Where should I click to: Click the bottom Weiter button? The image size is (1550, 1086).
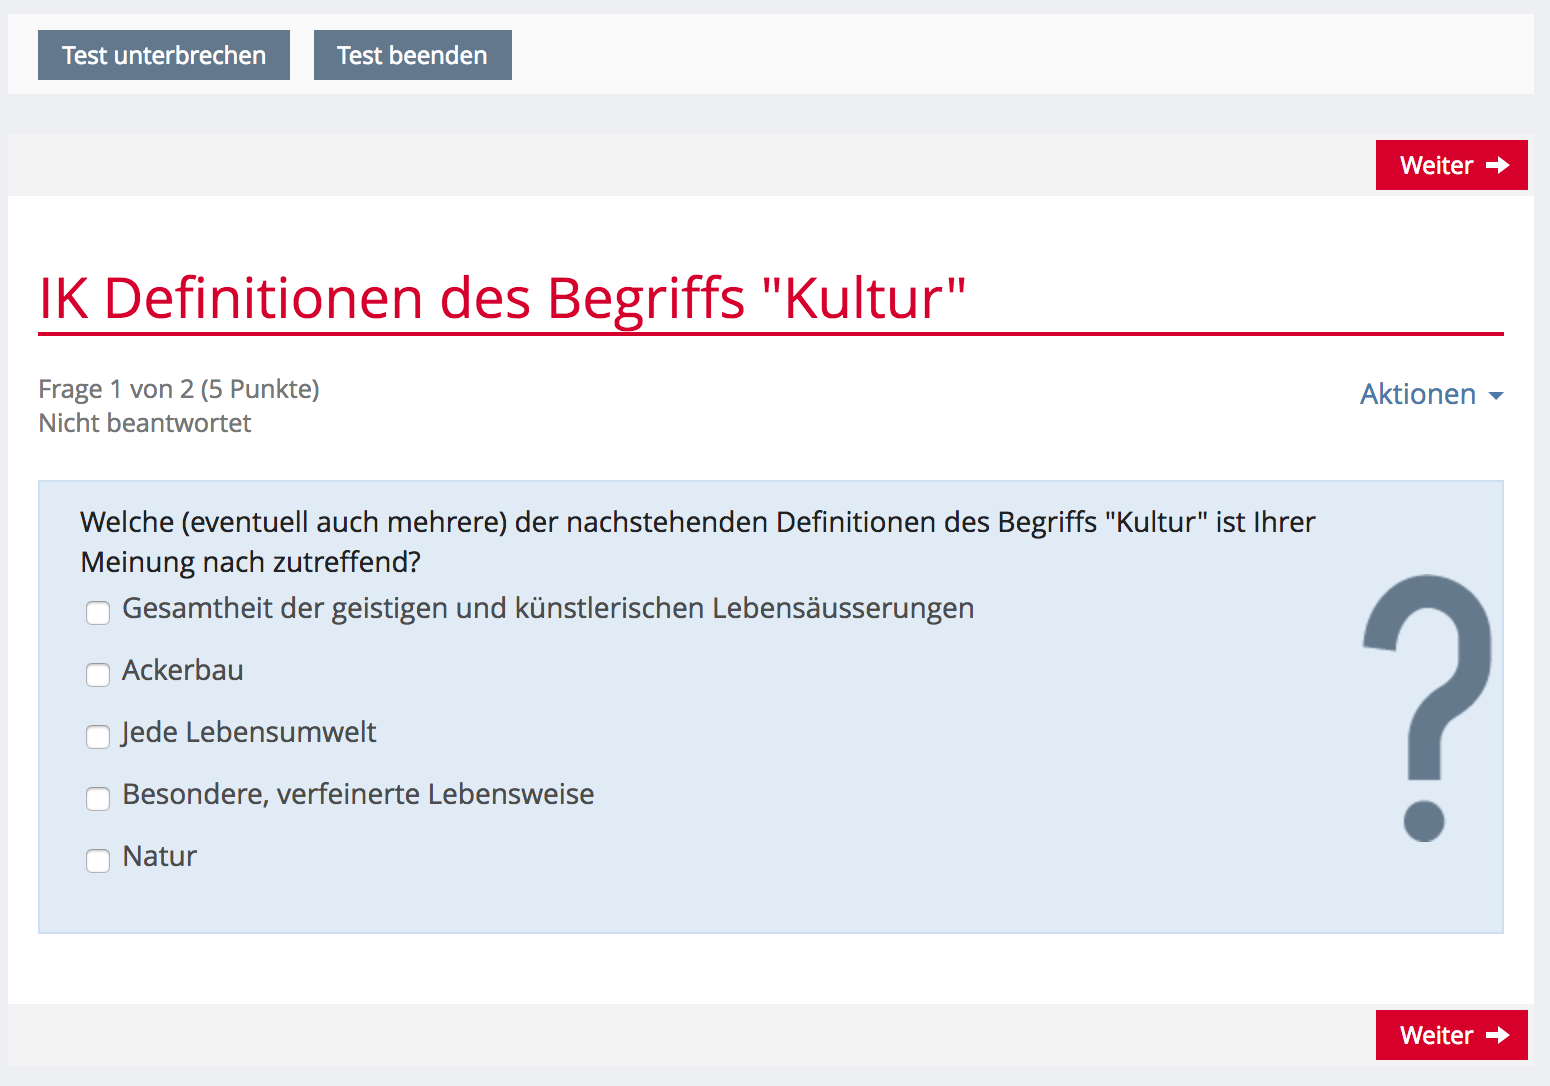click(x=1451, y=1035)
